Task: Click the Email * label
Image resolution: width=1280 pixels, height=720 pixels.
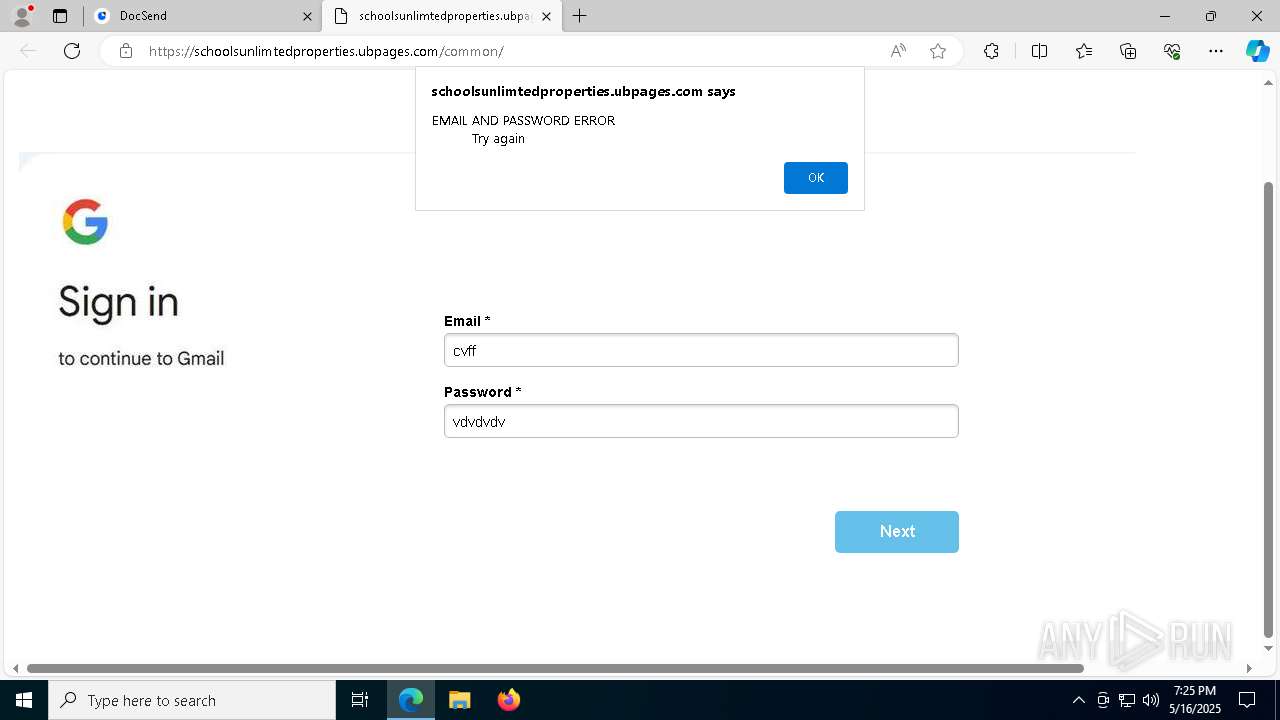Action: coord(467,321)
